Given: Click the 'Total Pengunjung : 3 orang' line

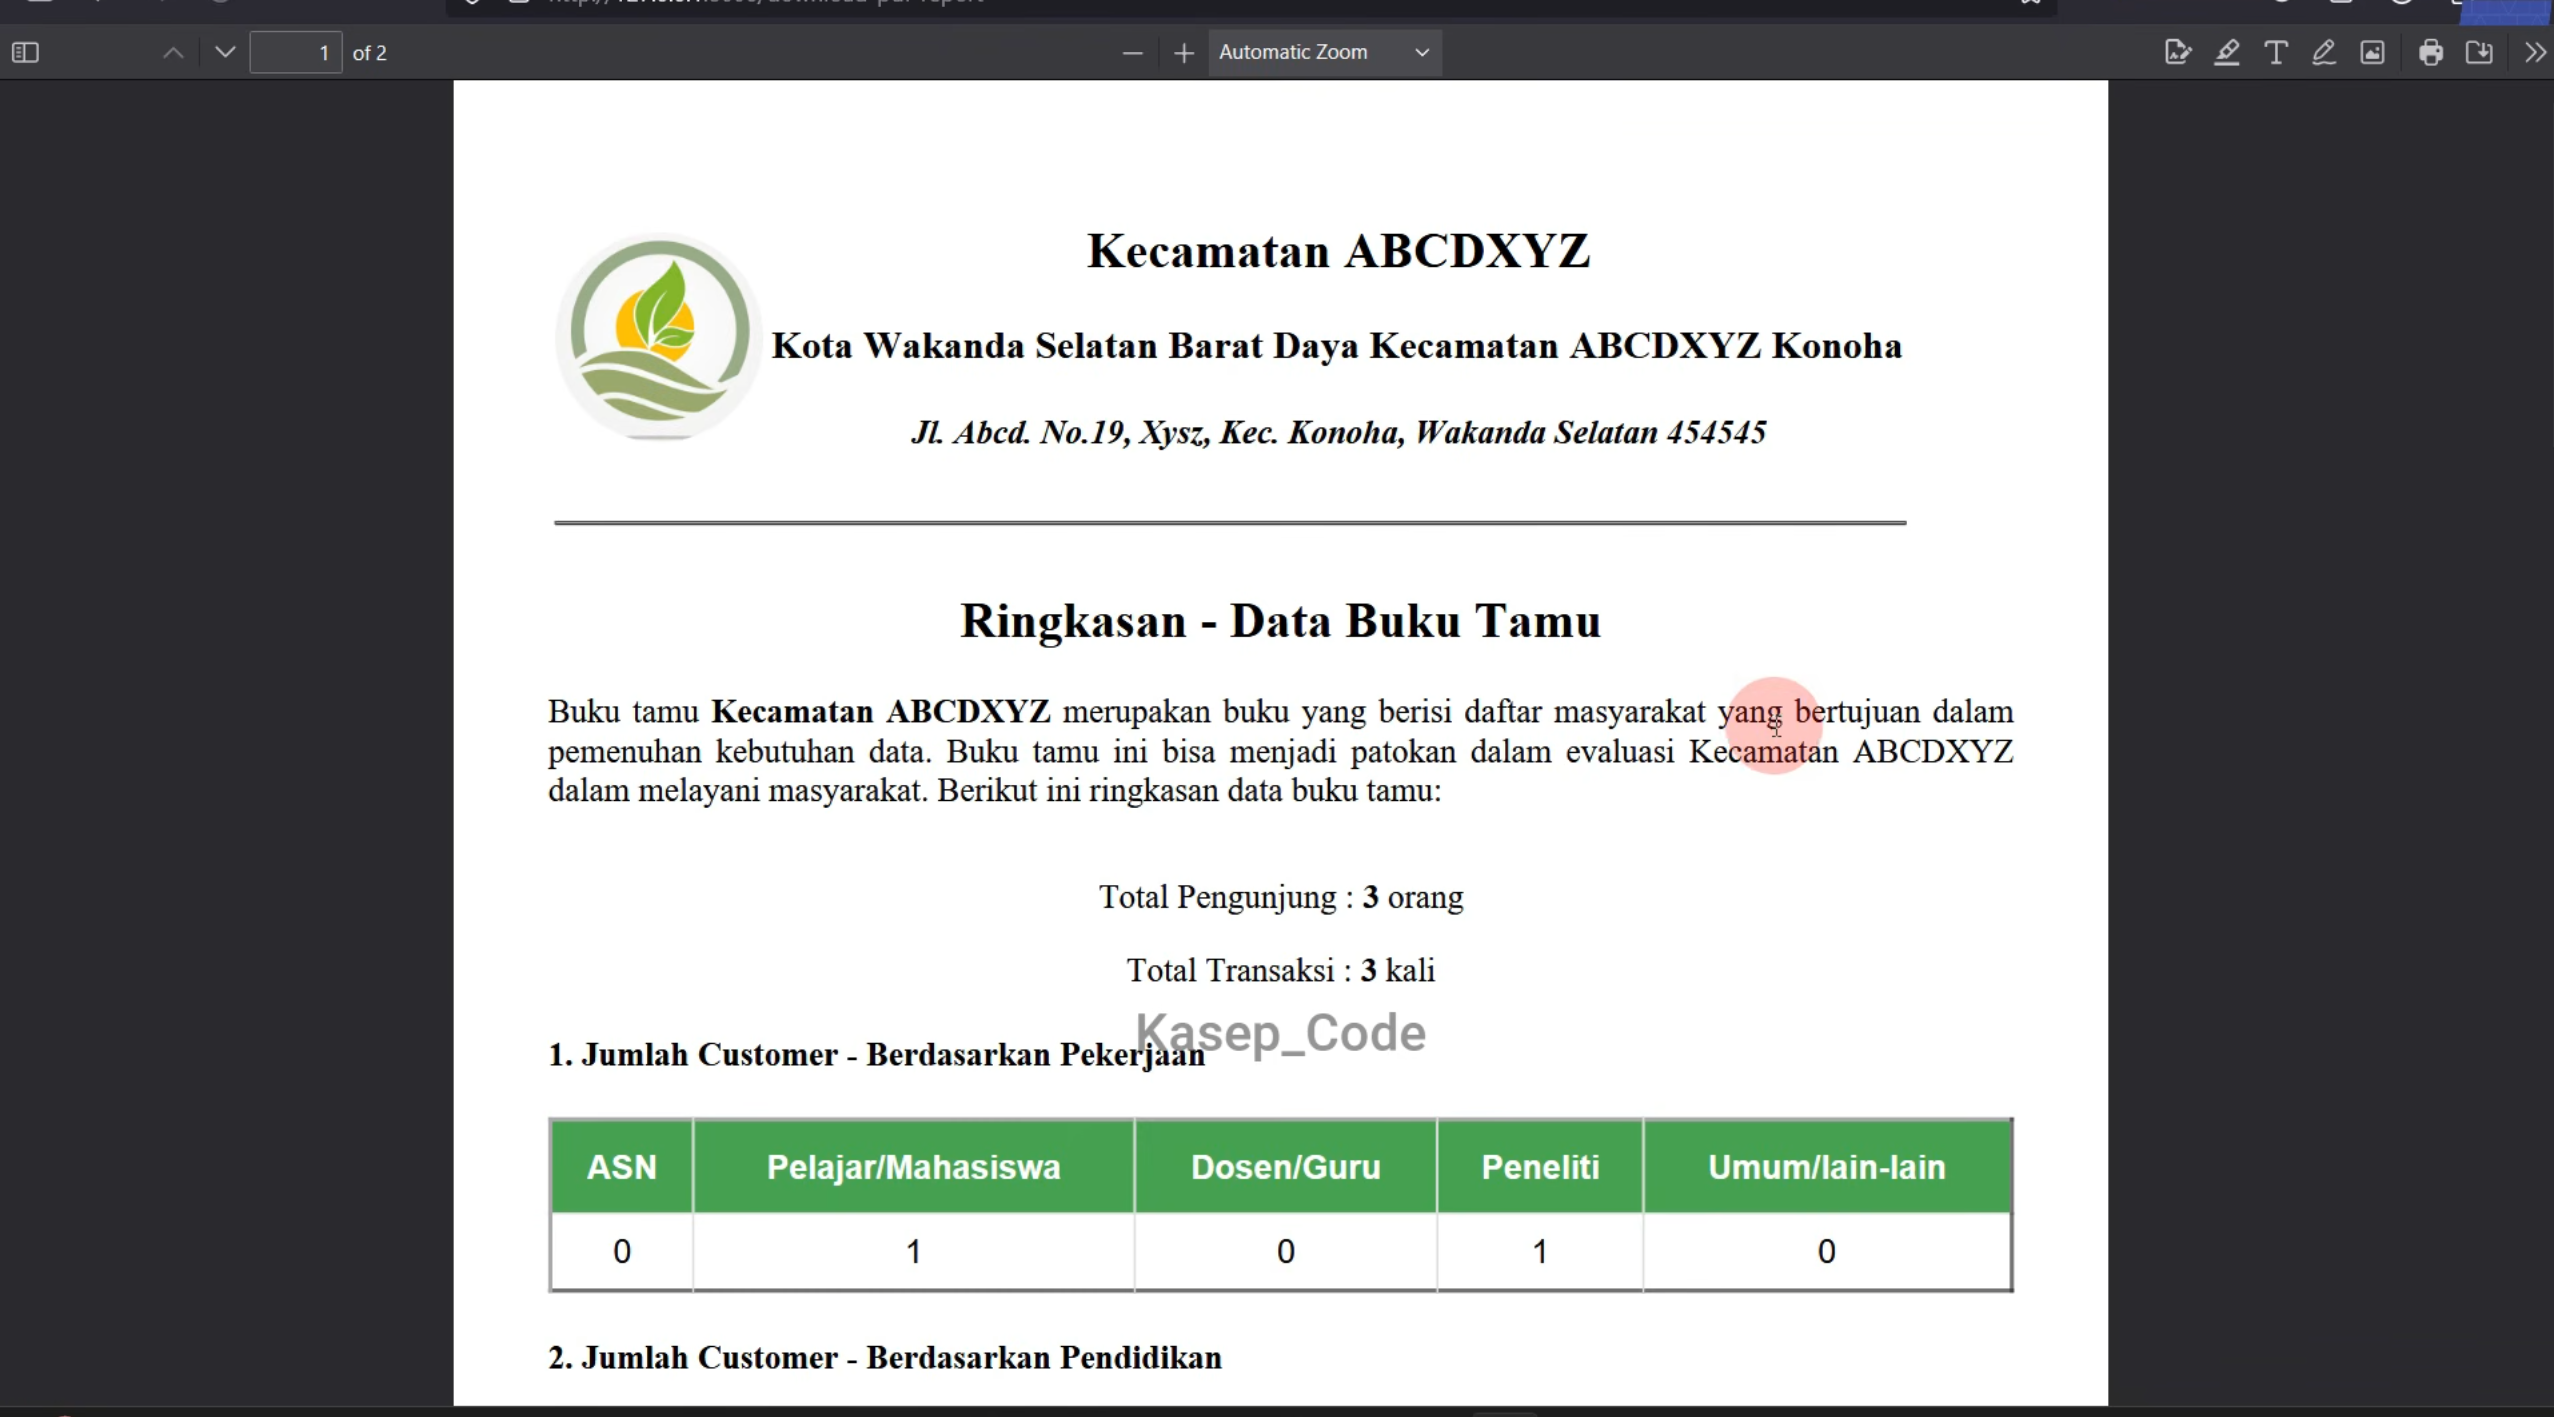Looking at the screenshot, I should [1281, 897].
